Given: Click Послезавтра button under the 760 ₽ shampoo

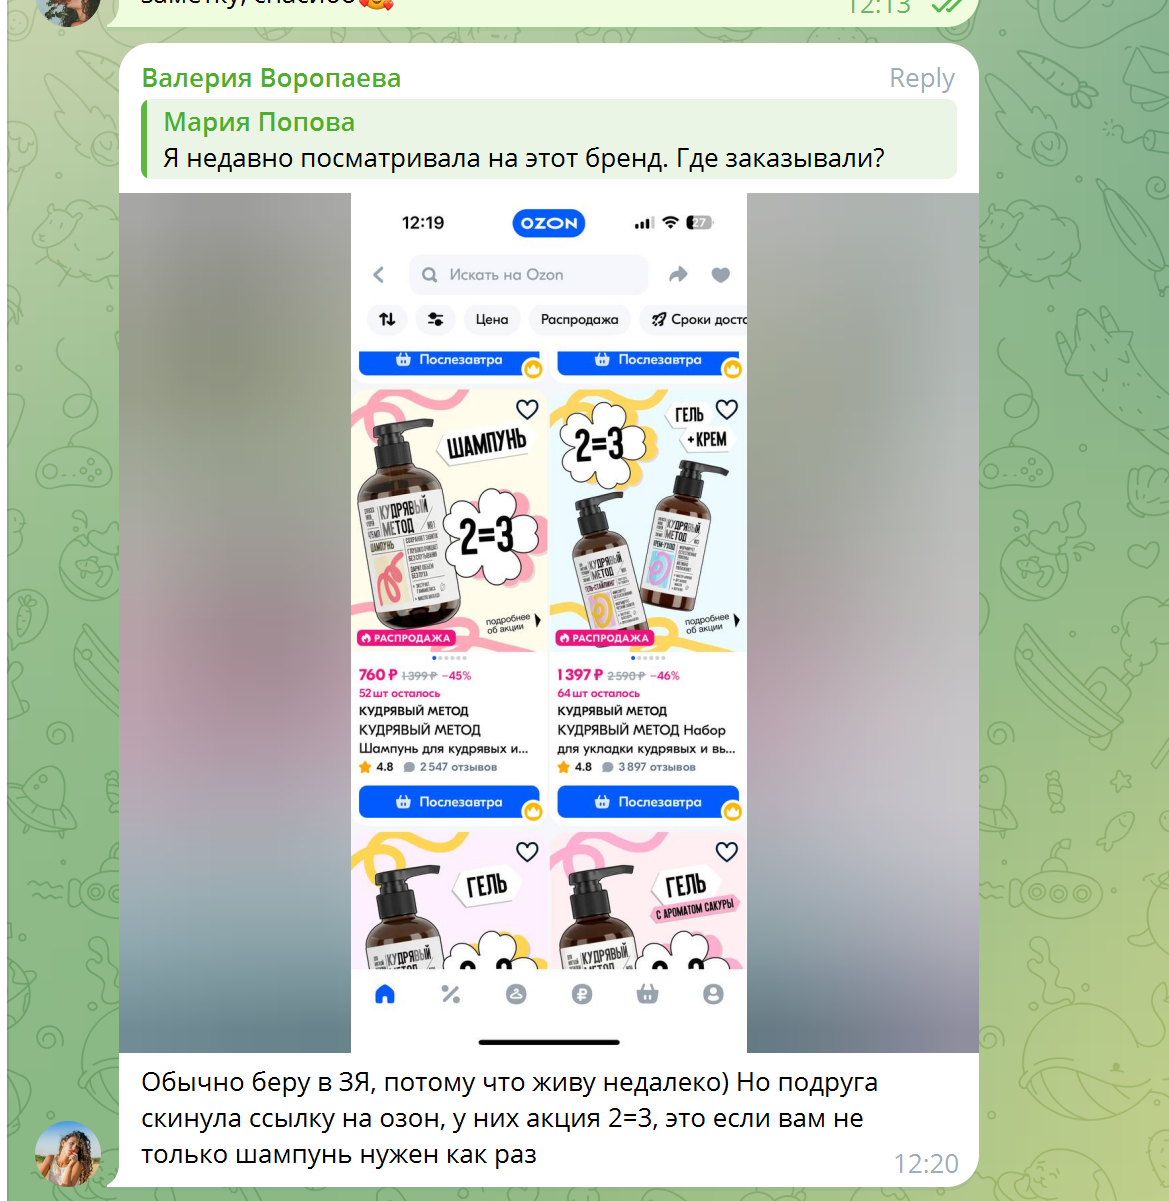Looking at the screenshot, I should coord(449,802).
